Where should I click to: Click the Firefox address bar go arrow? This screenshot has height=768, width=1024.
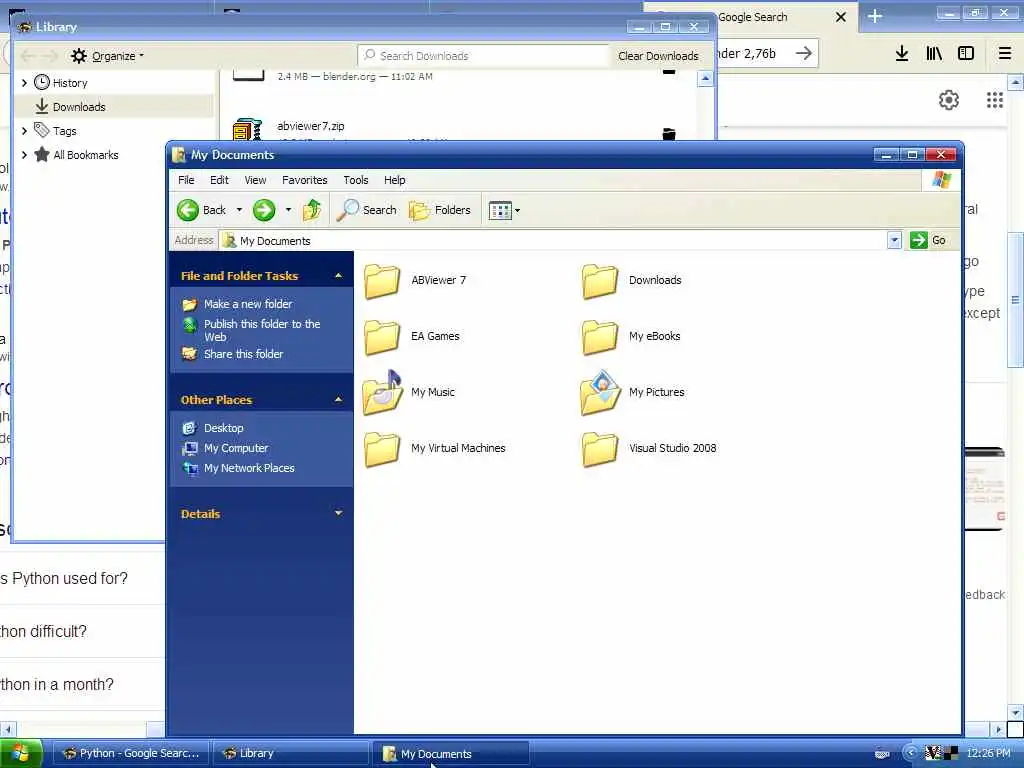click(804, 54)
